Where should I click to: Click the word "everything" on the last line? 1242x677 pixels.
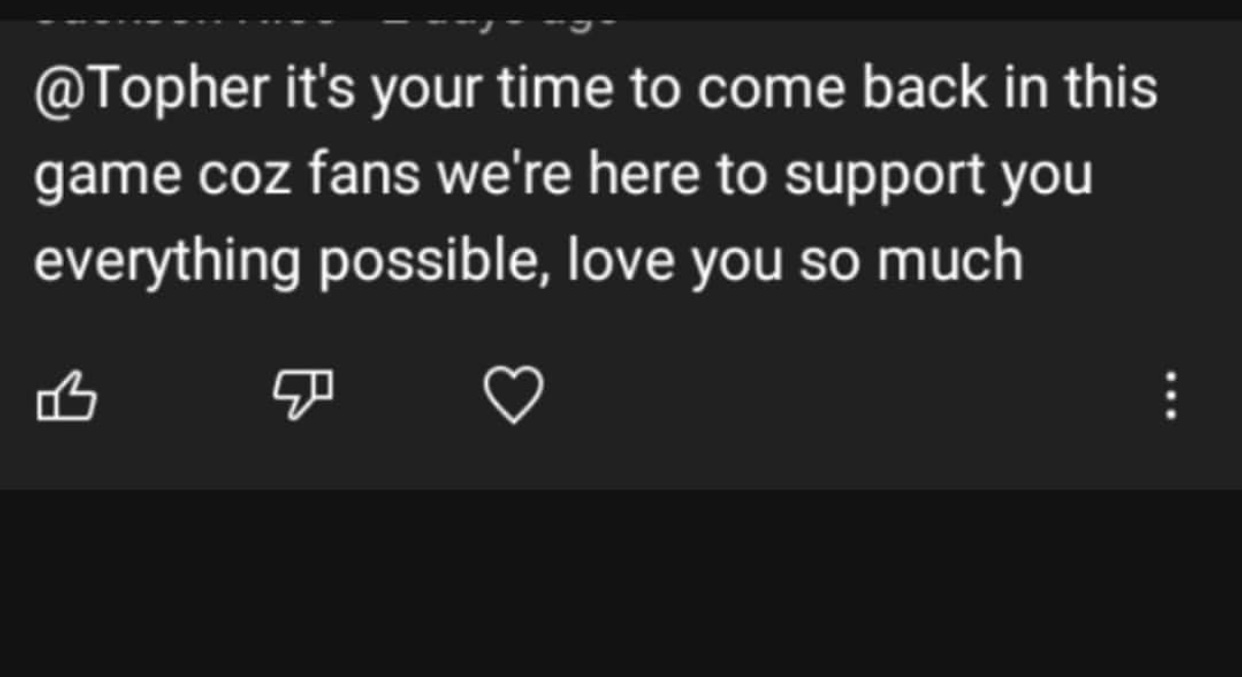coord(167,262)
